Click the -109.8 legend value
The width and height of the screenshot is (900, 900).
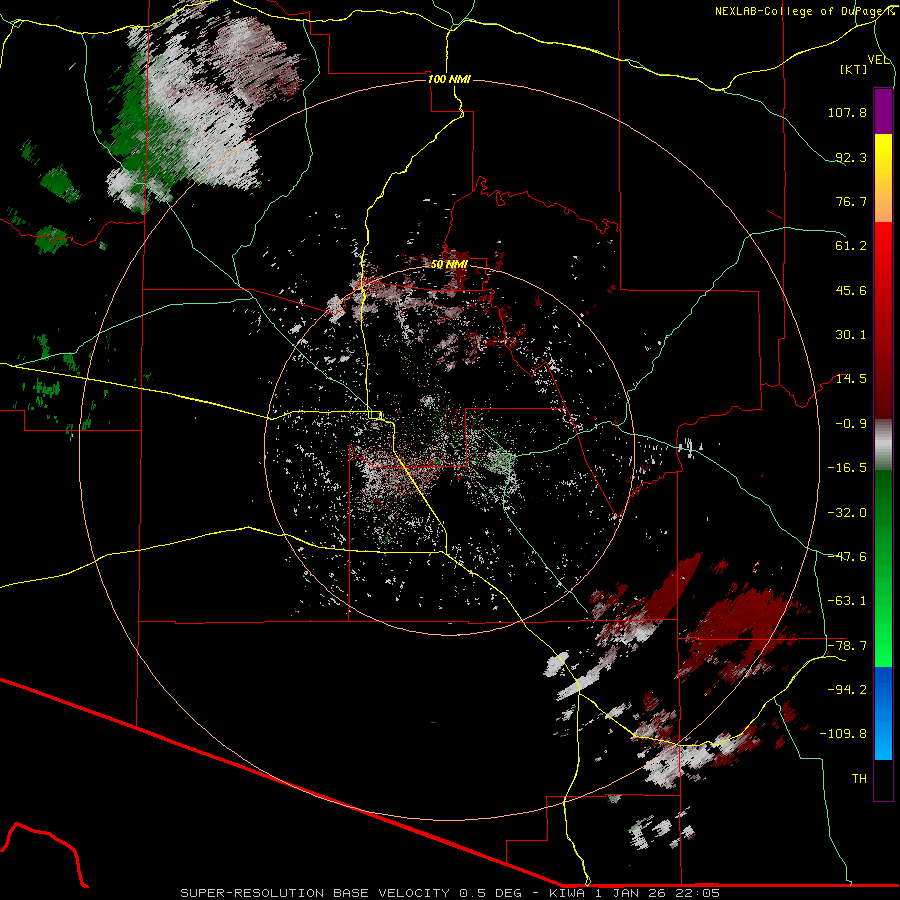coord(844,734)
